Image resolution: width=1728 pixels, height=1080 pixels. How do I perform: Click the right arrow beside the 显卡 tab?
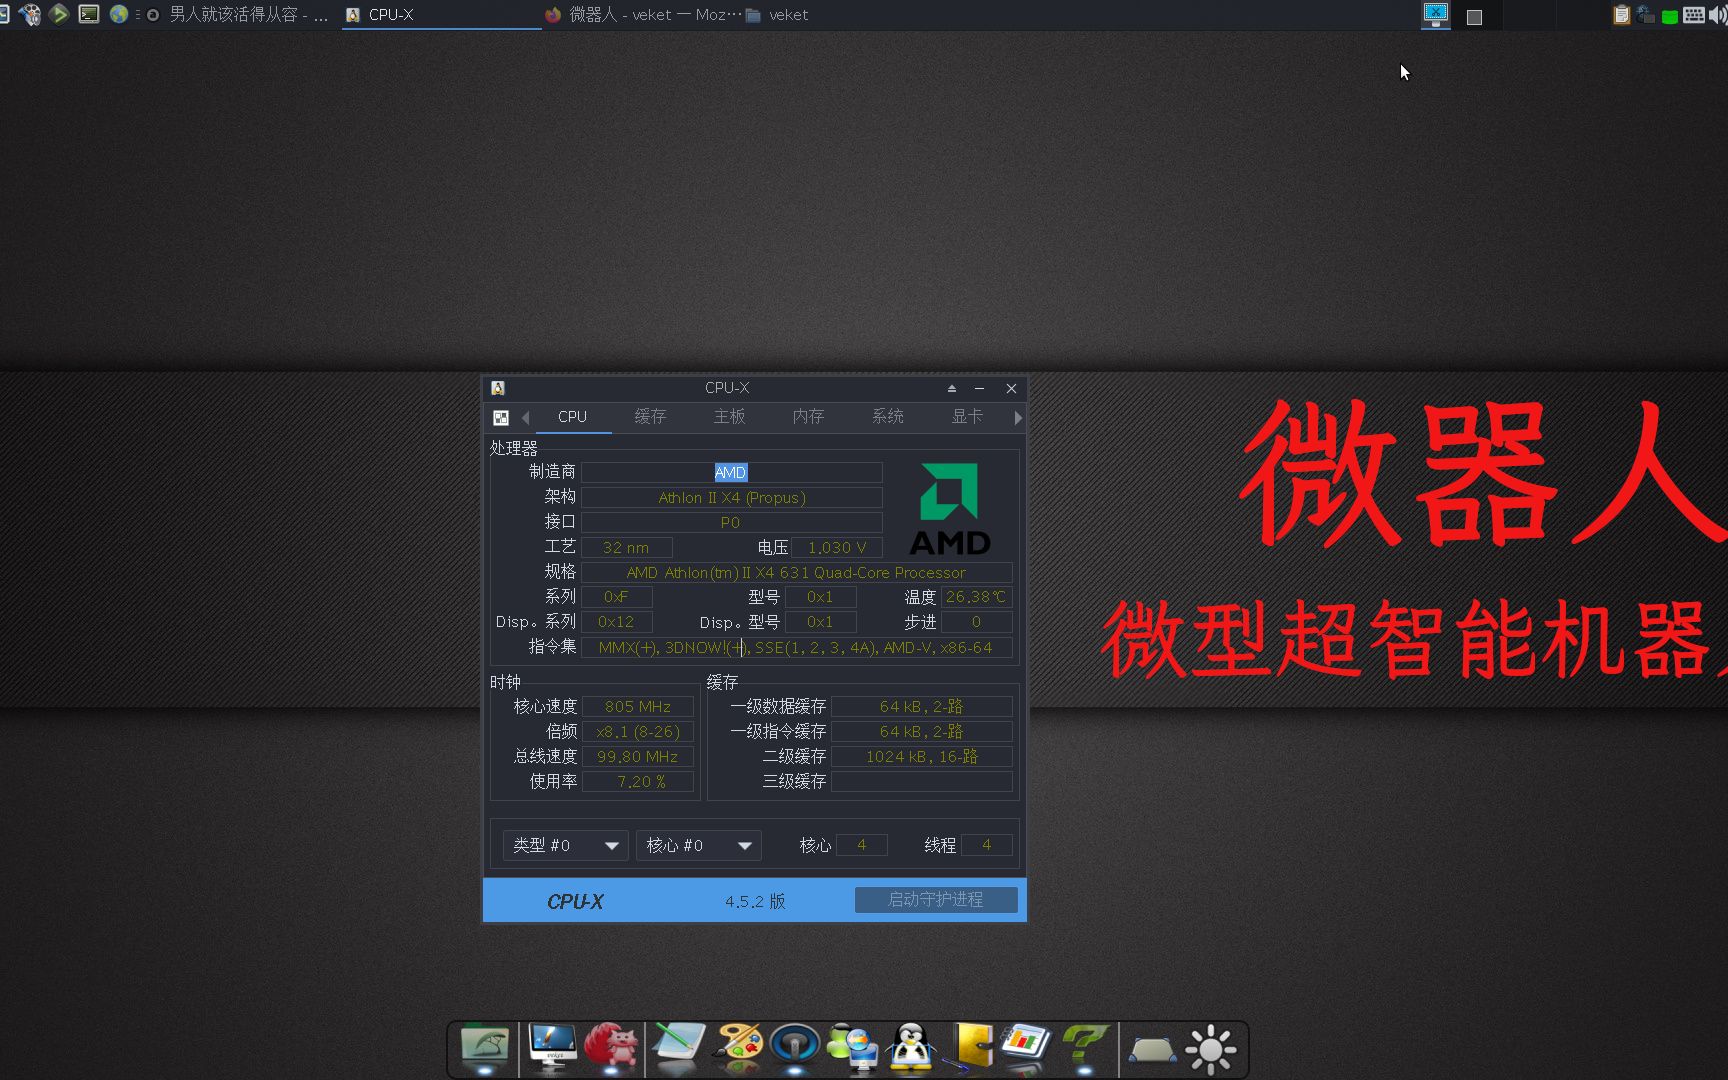pos(1018,417)
